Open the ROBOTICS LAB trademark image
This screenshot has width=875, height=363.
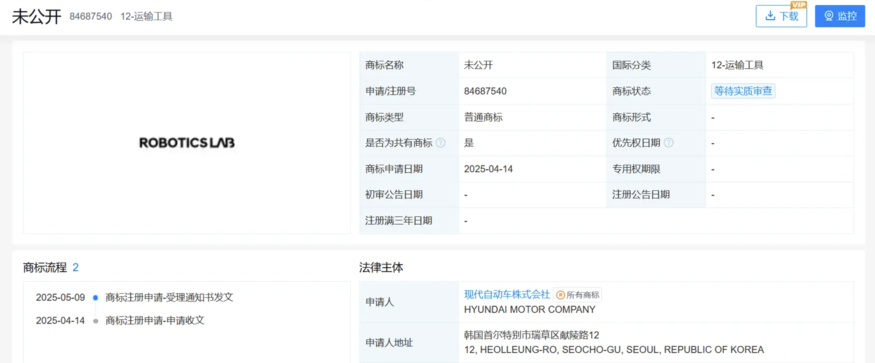pos(187,143)
